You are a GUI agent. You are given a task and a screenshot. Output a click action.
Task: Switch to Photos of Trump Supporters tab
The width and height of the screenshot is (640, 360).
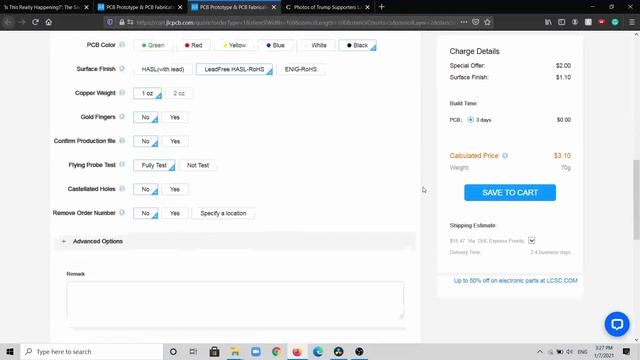pyautogui.click(x=328, y=7)
